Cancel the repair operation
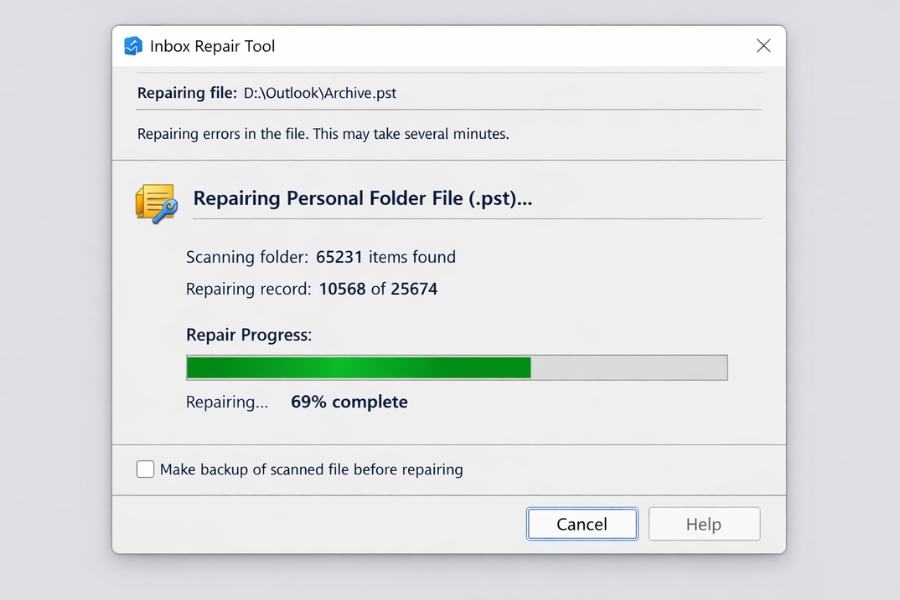 tap(582, 524)
